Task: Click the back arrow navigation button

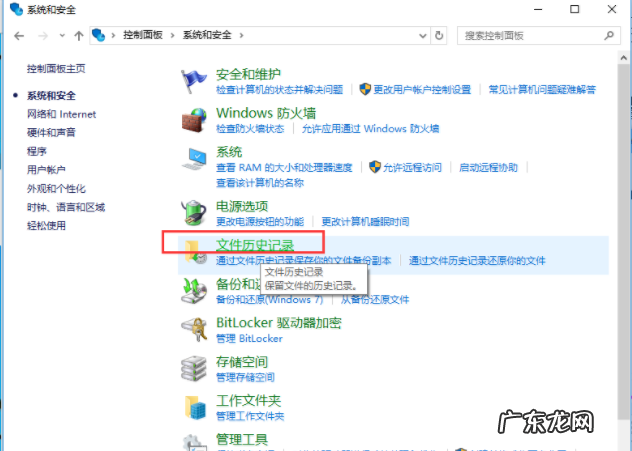Action: [x=19, y=36]
